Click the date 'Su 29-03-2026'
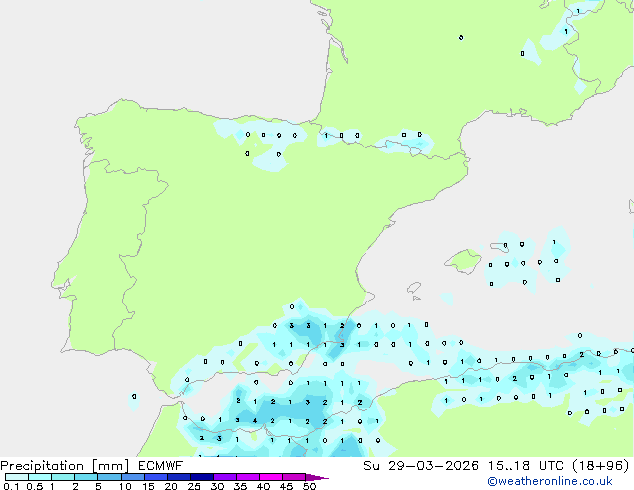The height and width of the screenshot is (490, 634). point(421,466)
